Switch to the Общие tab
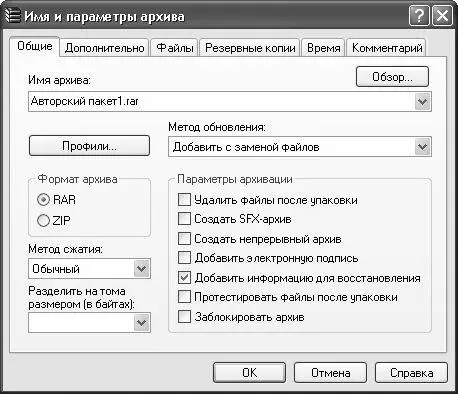Viewport: 458px width, 394px height. tap(35, 46)
